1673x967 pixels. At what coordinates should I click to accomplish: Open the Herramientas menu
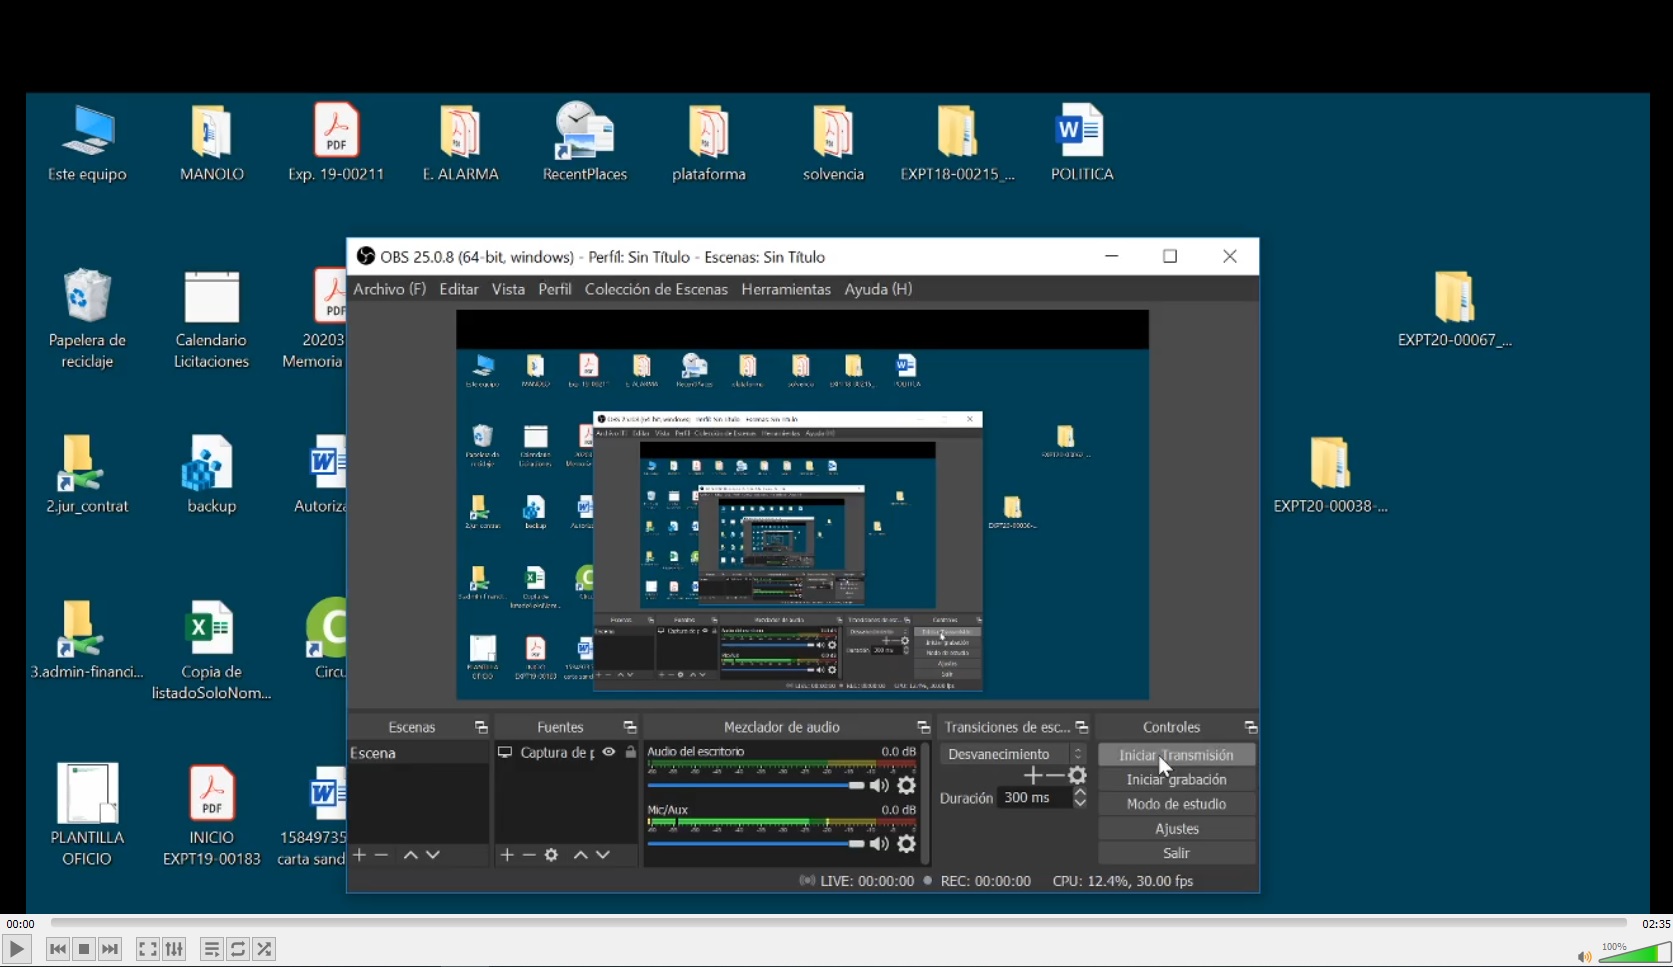pos(785,289)
